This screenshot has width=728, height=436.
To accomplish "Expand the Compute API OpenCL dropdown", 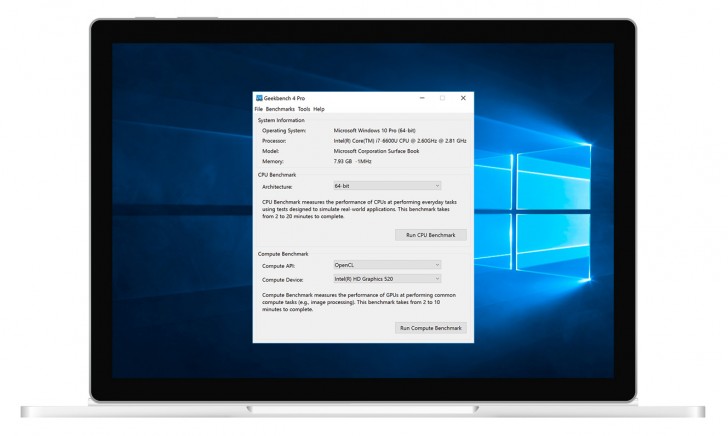I will pyautogui.click(x=387, y=265).
